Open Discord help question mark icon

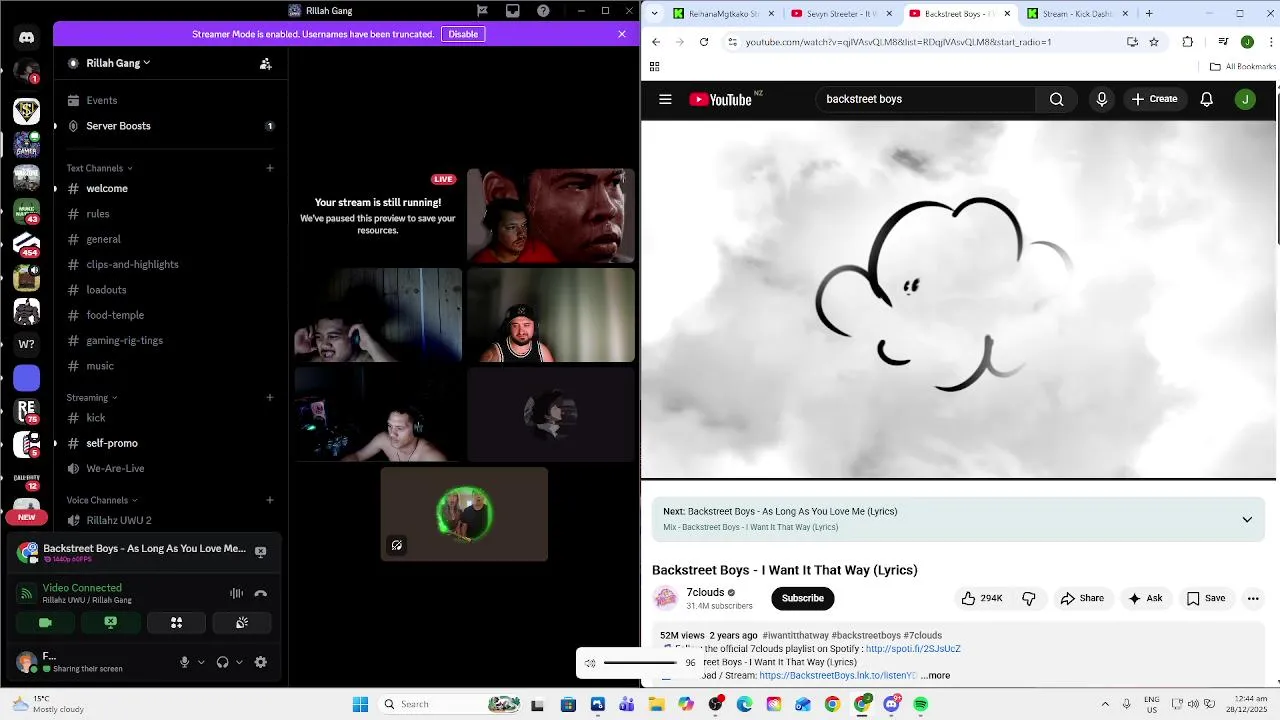pos(543,11)
